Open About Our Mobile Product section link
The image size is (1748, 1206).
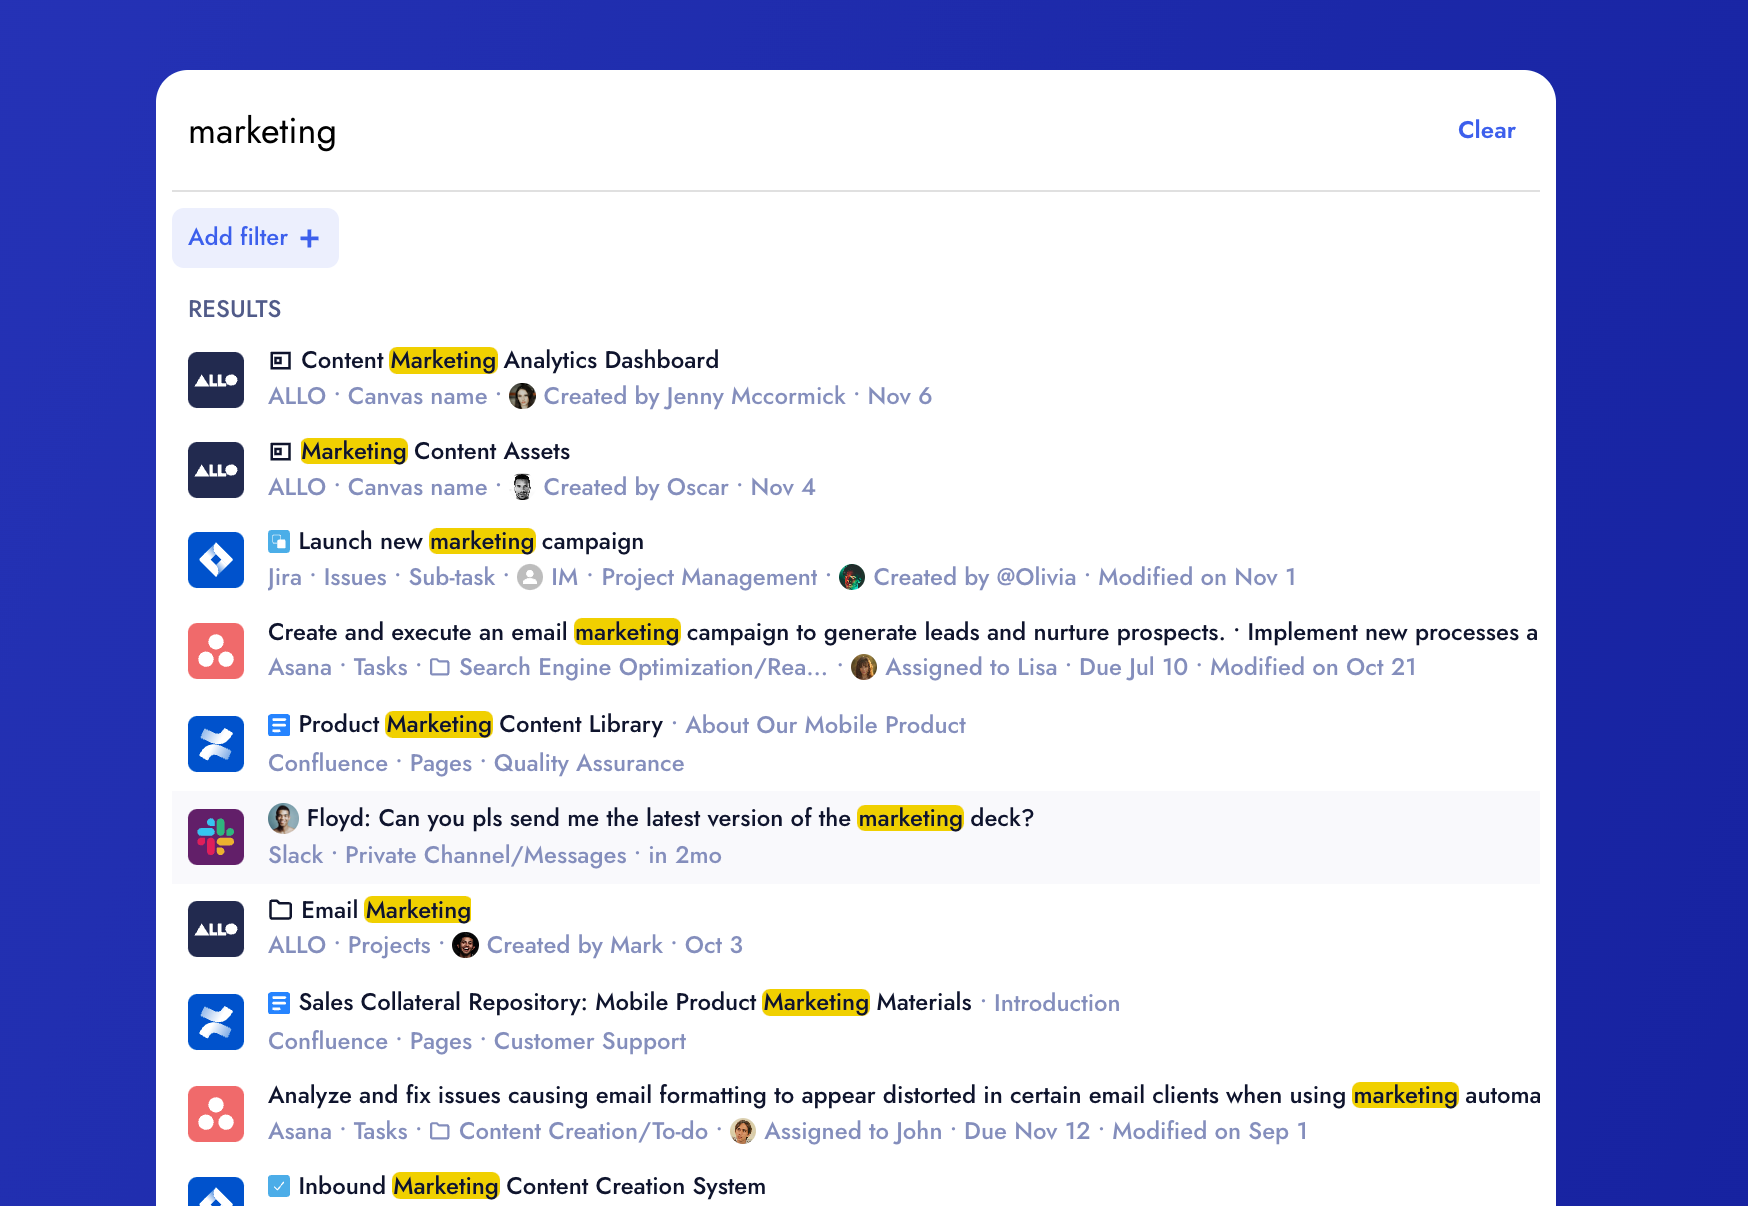point(825,726)
